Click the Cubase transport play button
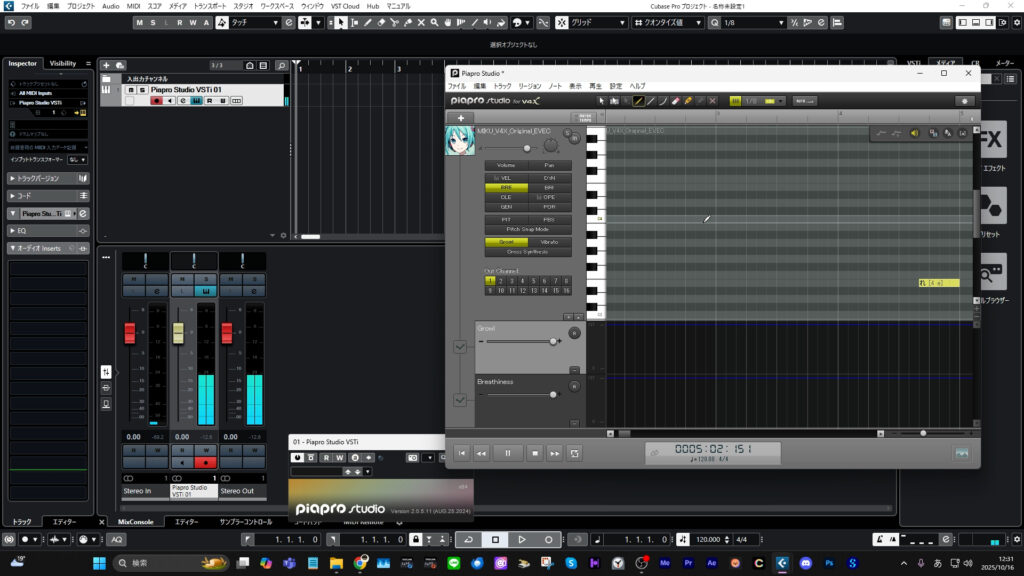The width and height of the screenshot is (1024, 576). pos(522,540)
